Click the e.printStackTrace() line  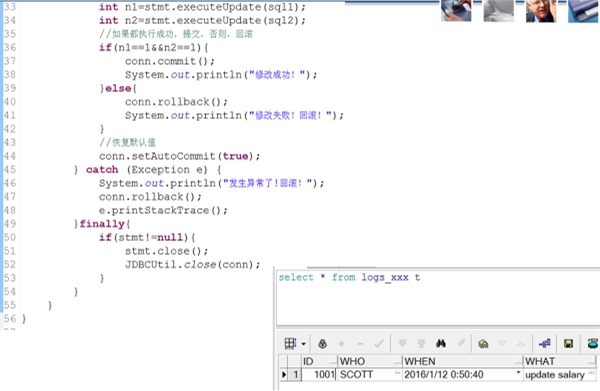[x=163, y=210]
